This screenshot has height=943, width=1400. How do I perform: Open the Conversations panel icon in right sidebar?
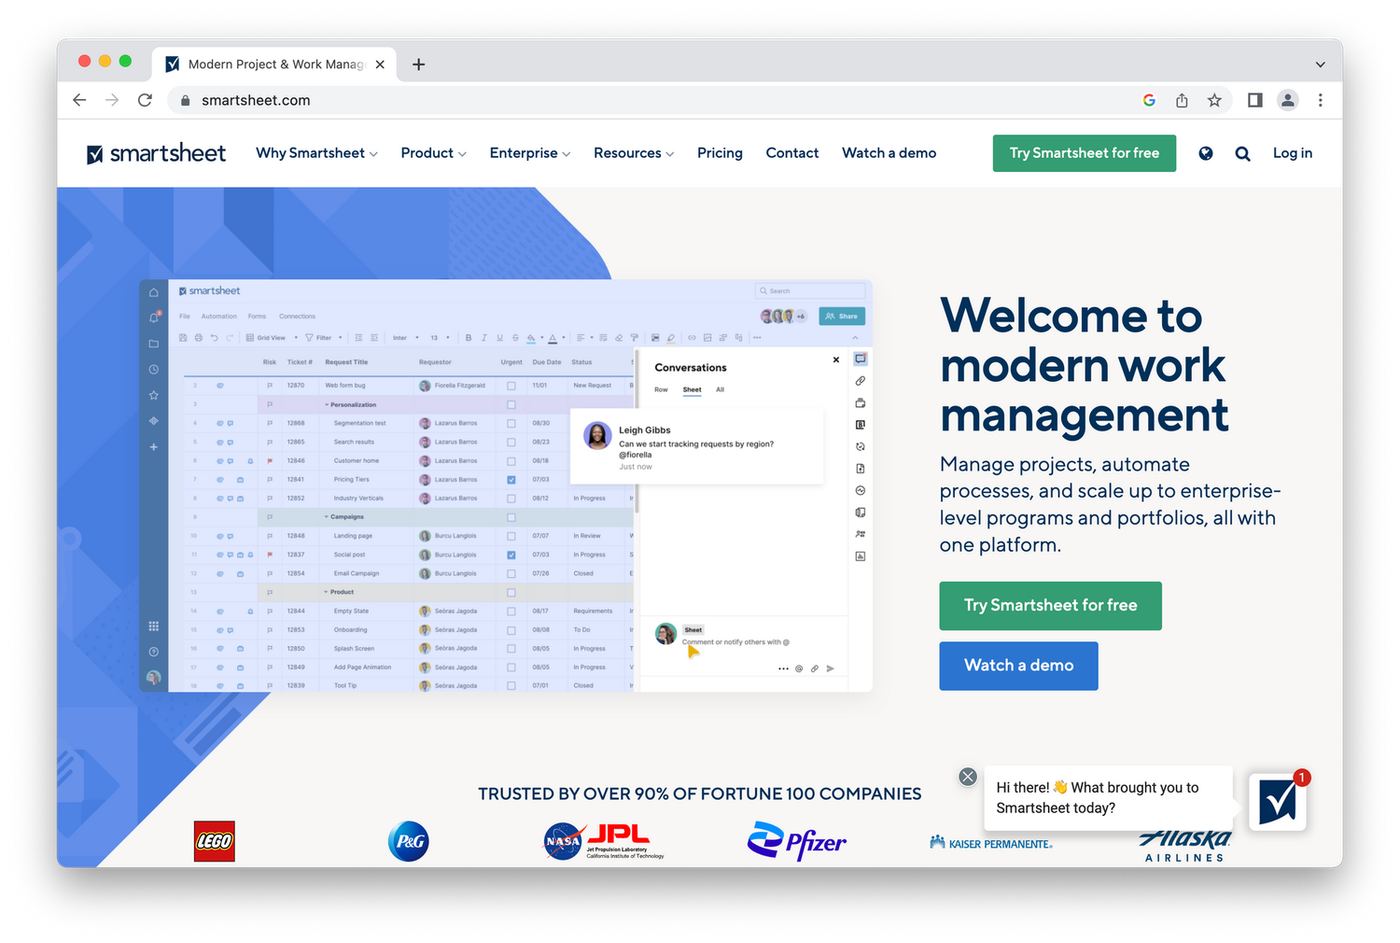[x=860, y=357]
